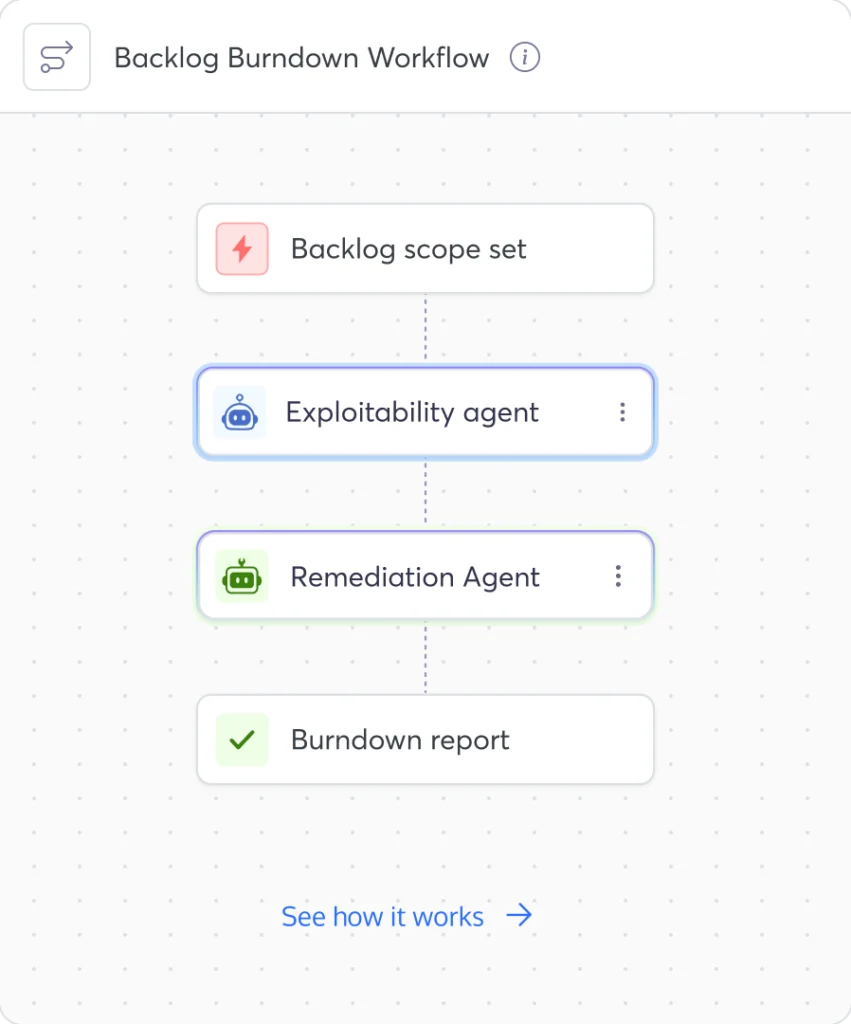Select the Remediation Agent step label

click(415, 577)
